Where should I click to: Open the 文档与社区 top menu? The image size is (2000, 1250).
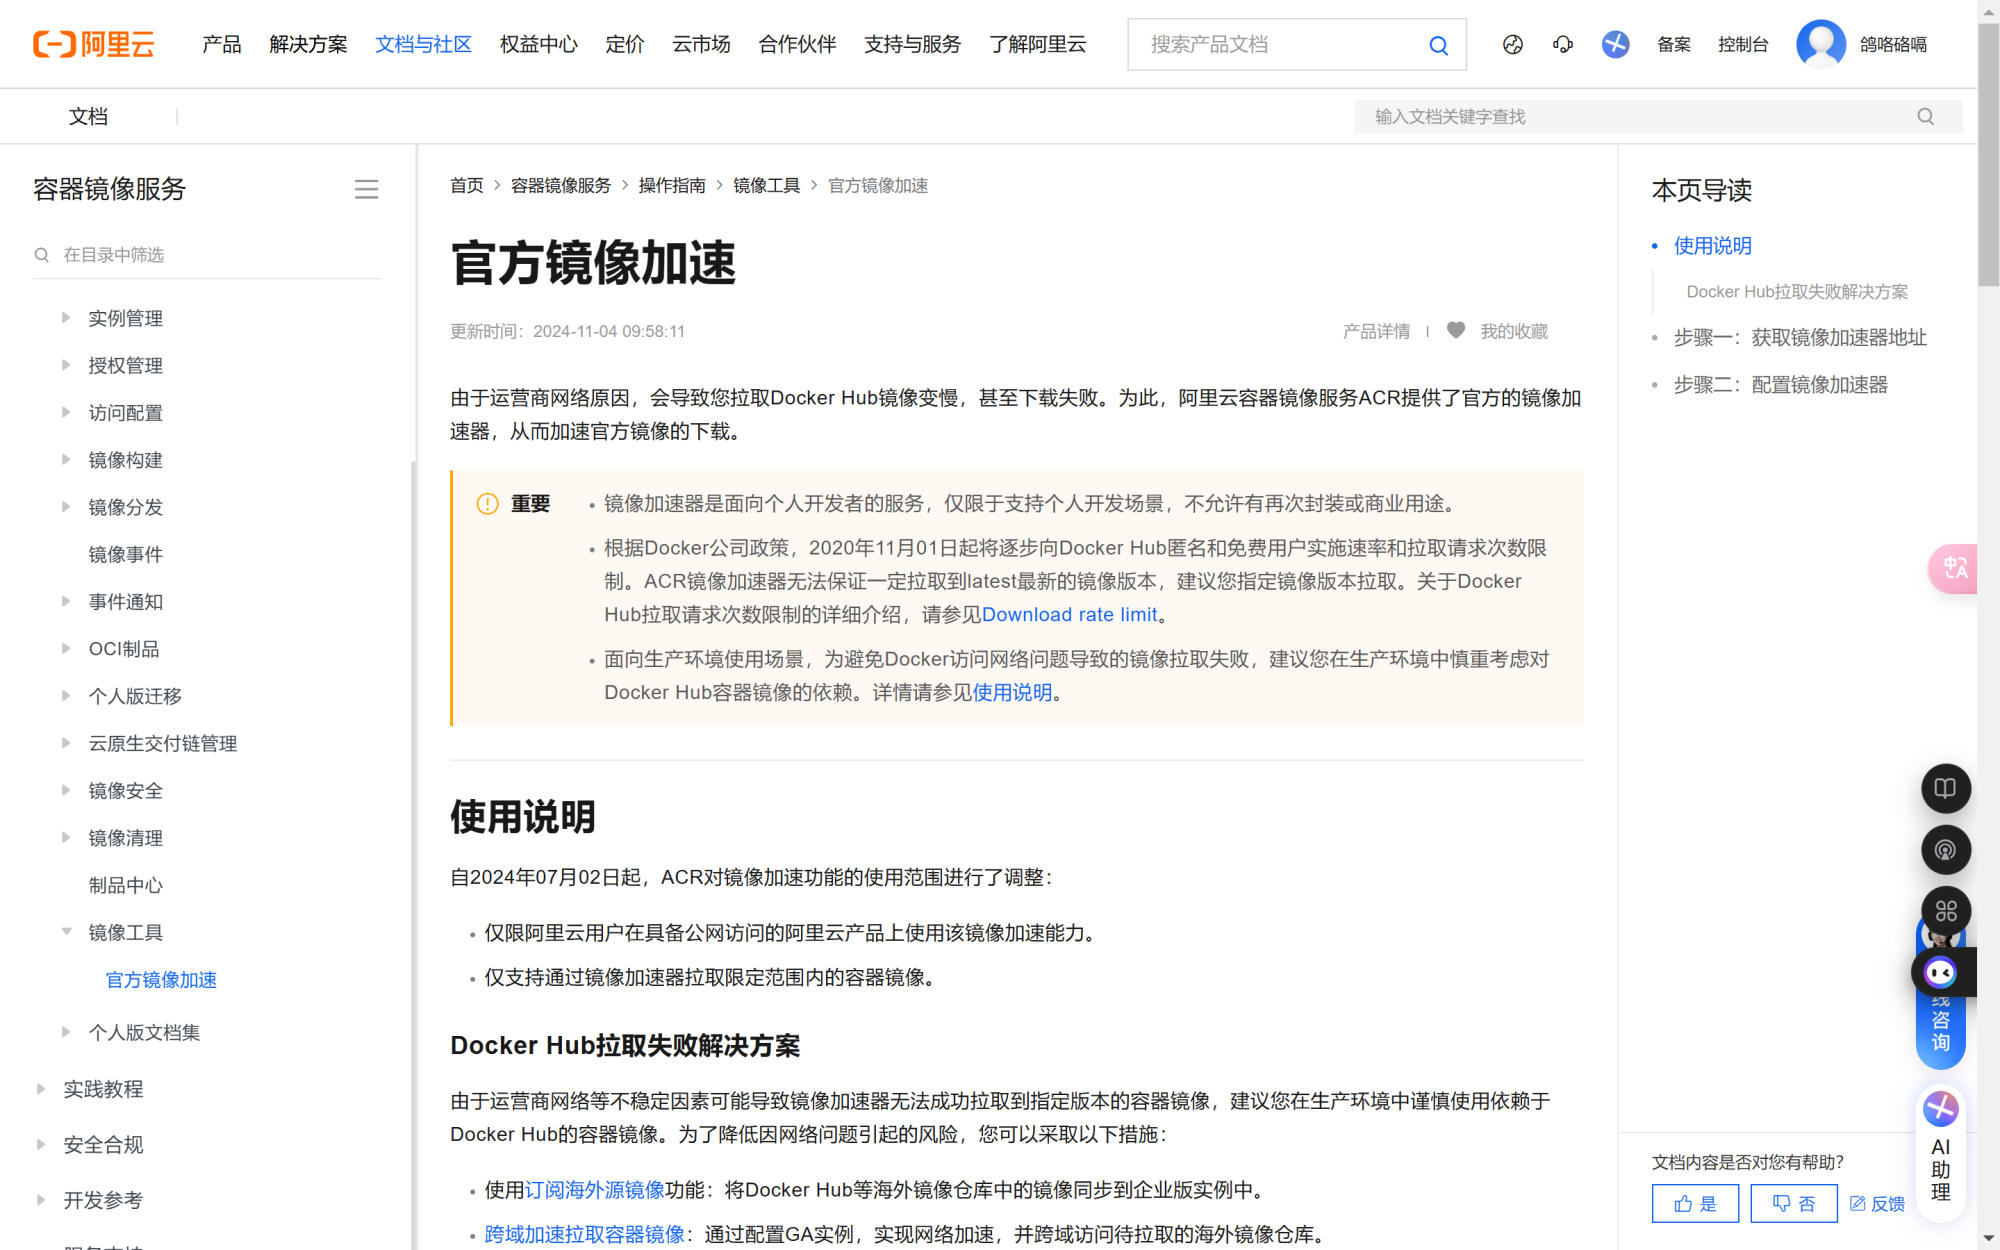[423, 44]
